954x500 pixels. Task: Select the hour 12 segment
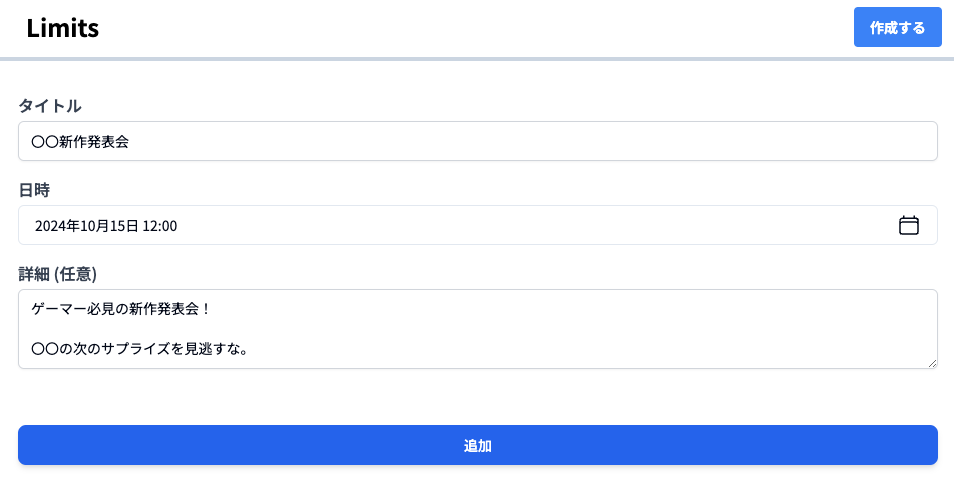150,226
